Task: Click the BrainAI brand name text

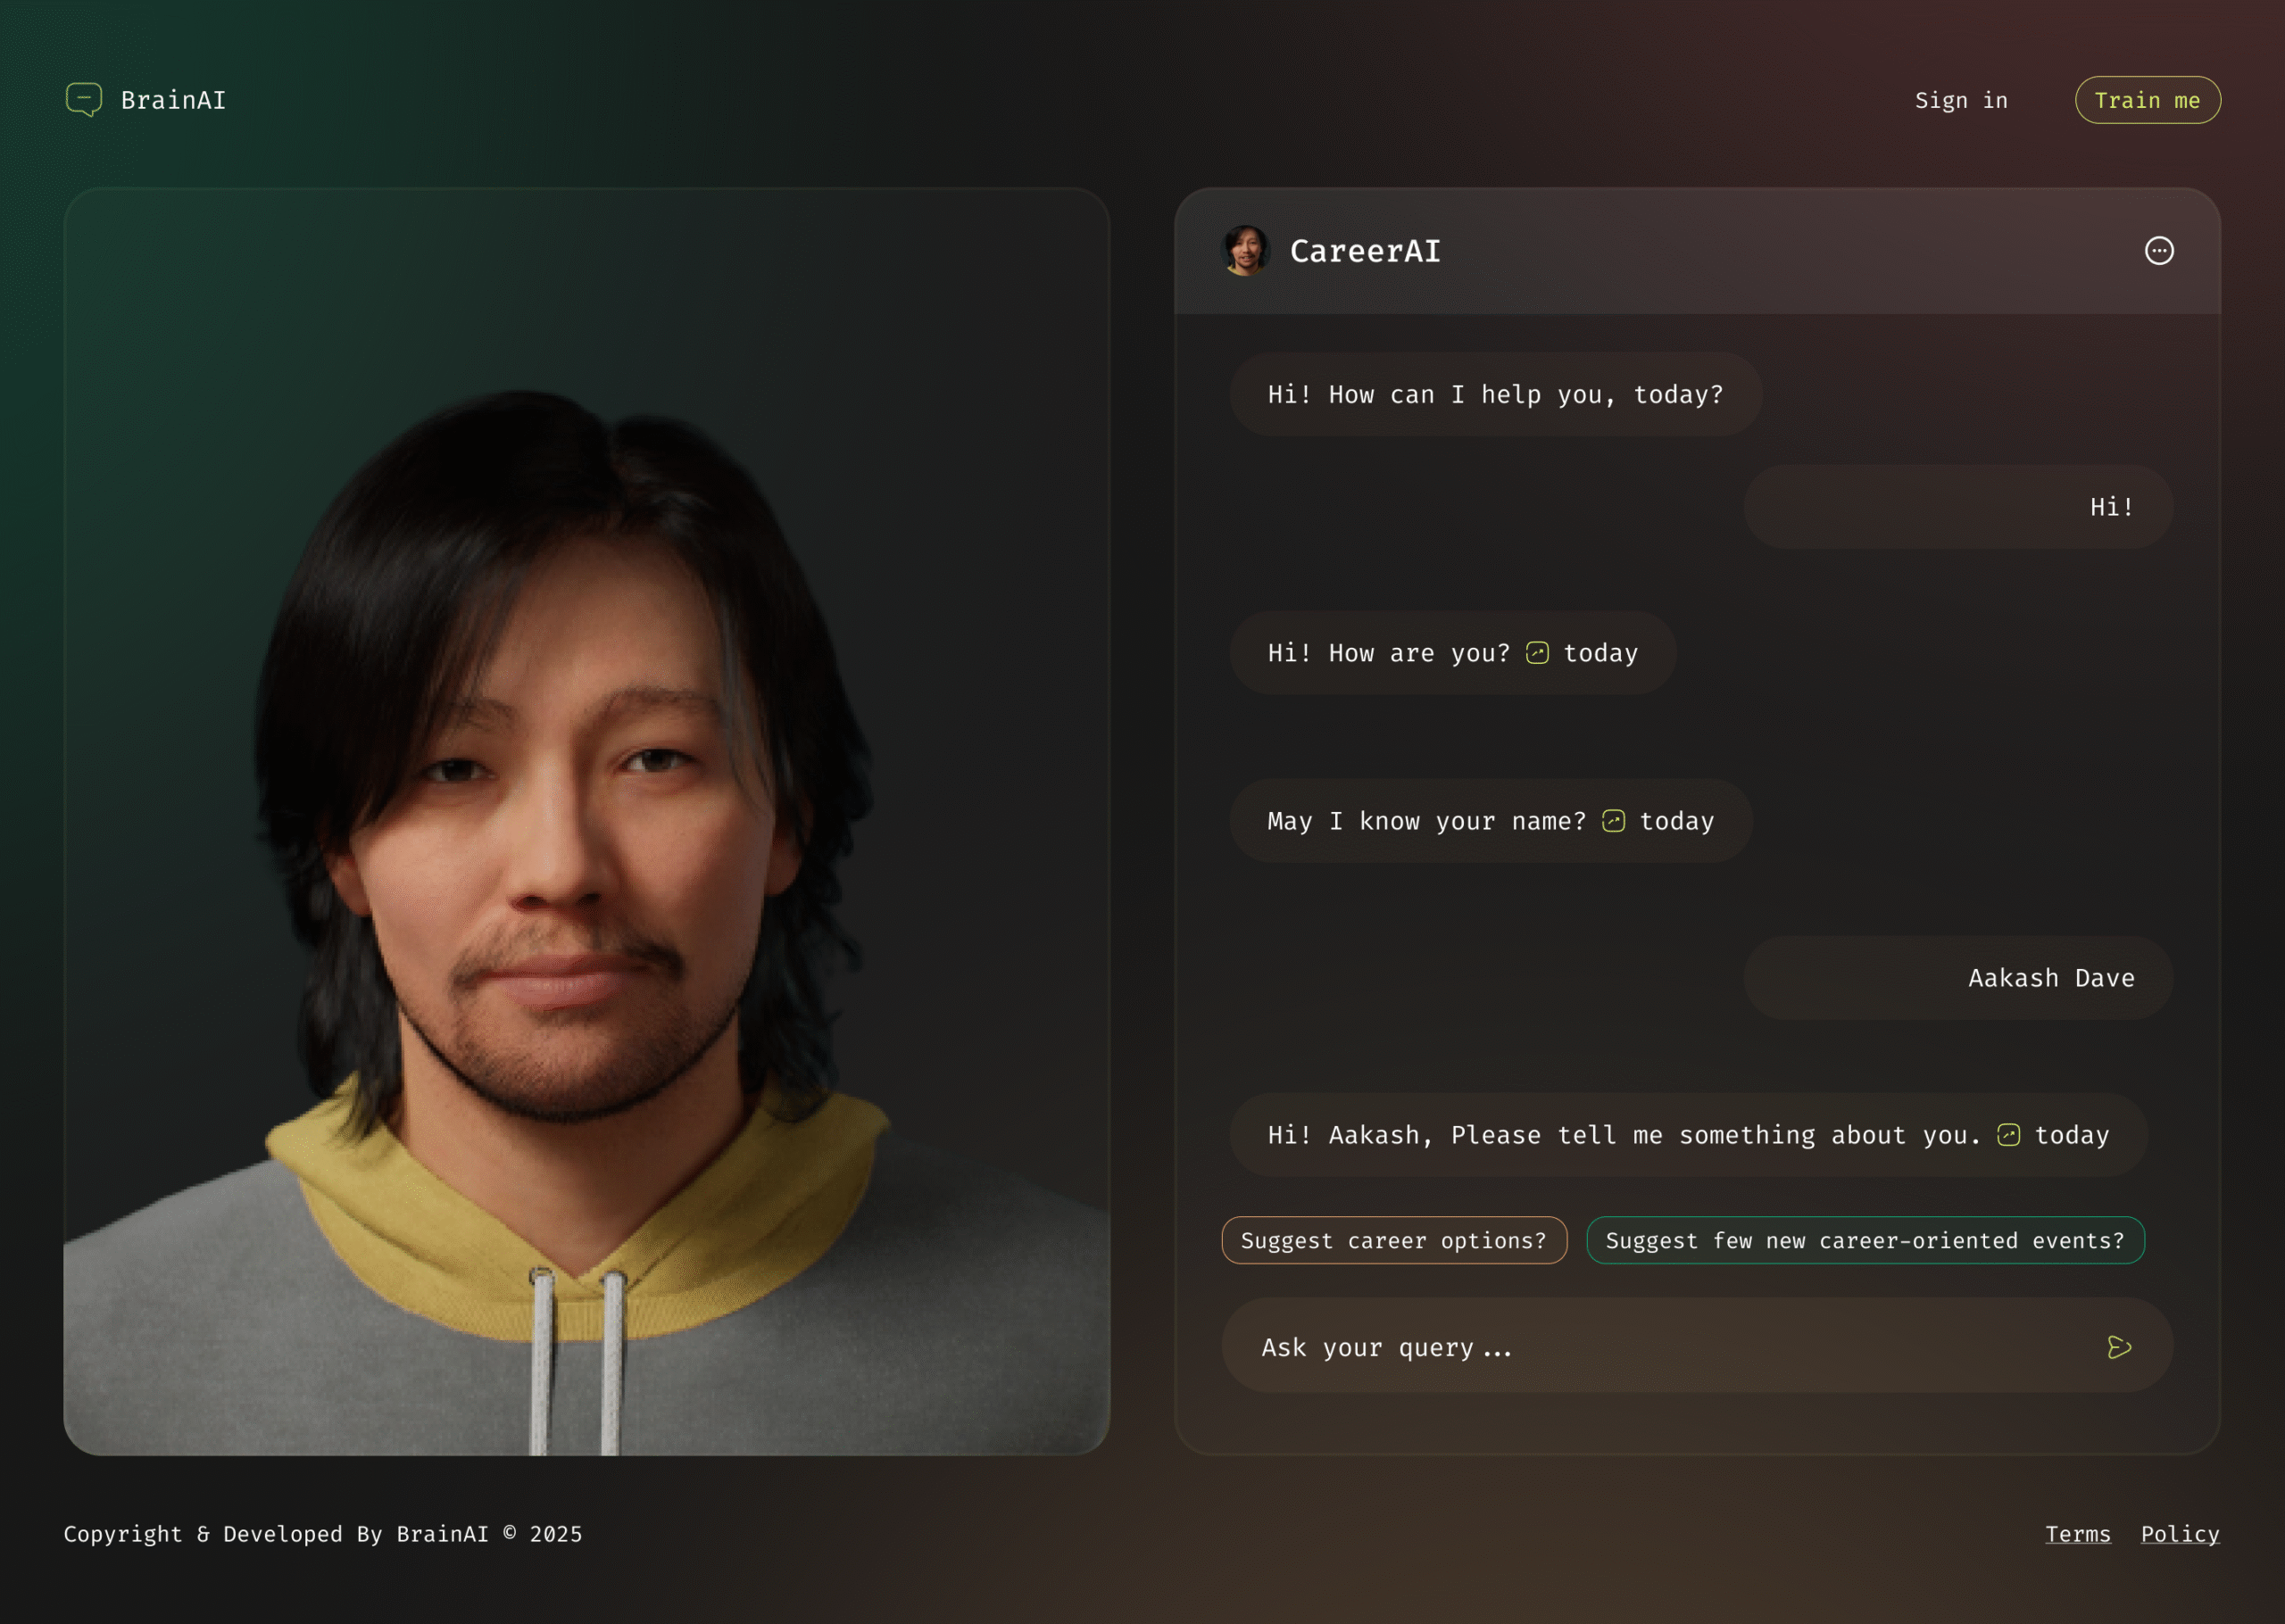Action: [173, 100]
